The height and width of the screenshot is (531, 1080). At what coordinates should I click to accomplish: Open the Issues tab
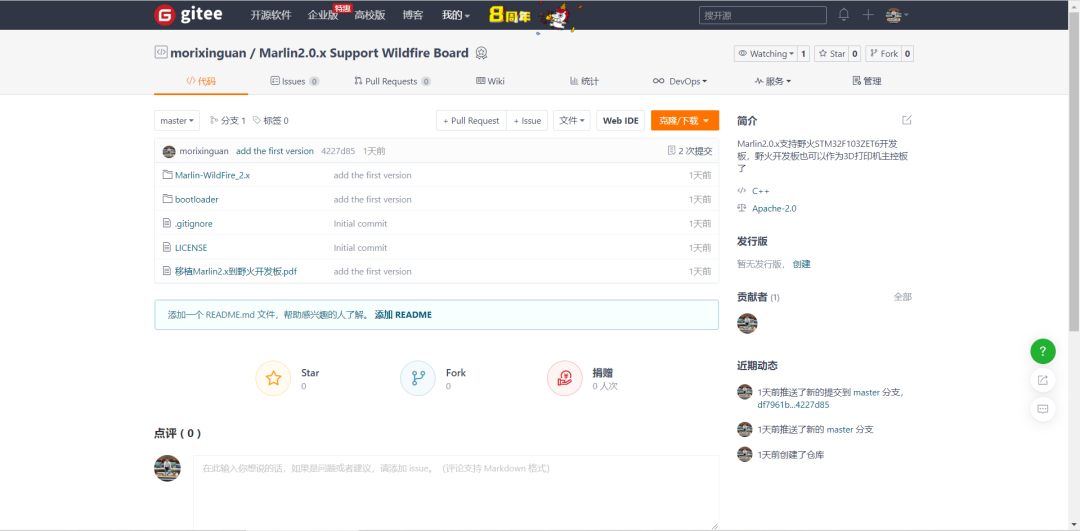click(x=295, y=81)
